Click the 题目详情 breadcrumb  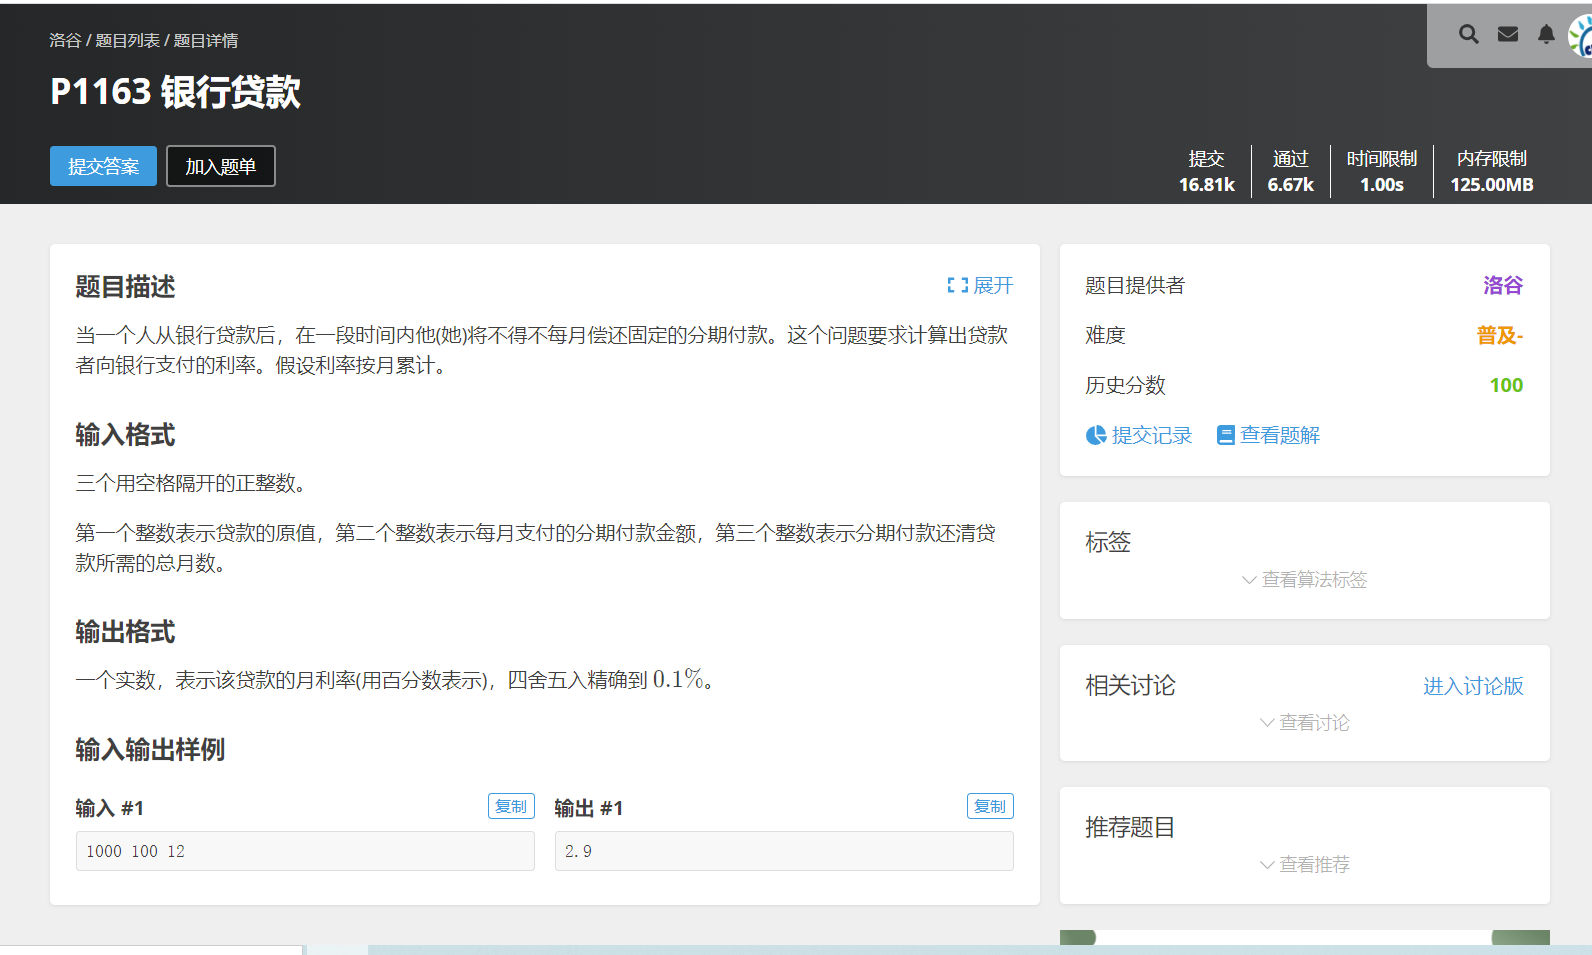pos(206,40)
